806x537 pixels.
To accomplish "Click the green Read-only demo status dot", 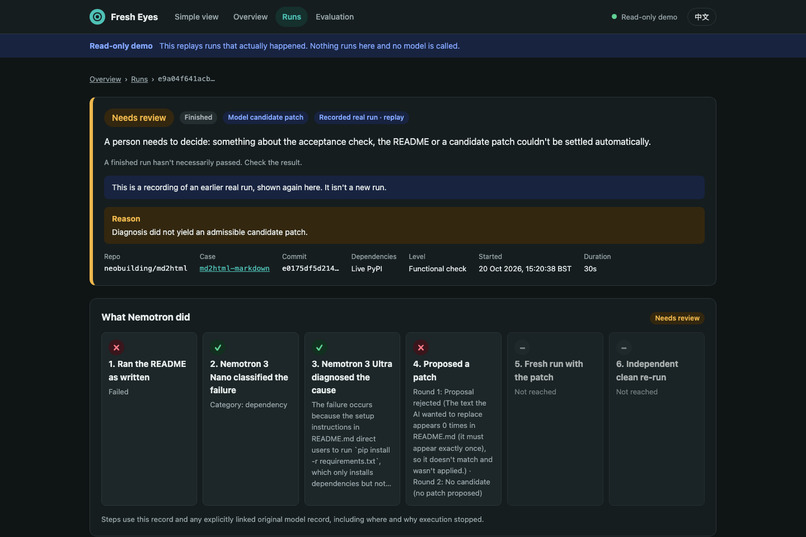I will click(614, 16).
